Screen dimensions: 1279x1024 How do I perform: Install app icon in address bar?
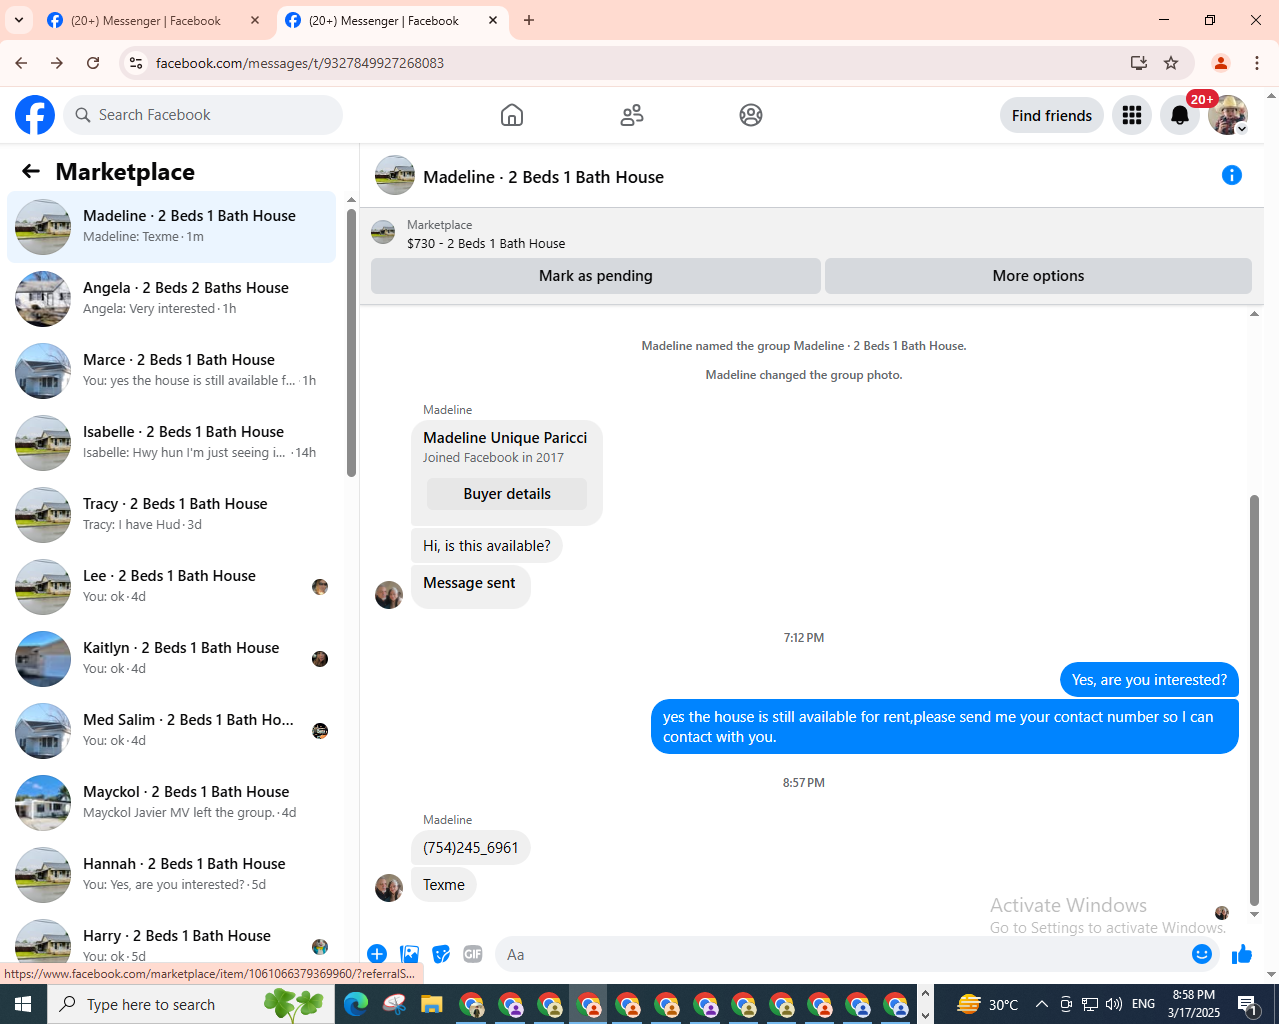click(x=1139, y=63)
